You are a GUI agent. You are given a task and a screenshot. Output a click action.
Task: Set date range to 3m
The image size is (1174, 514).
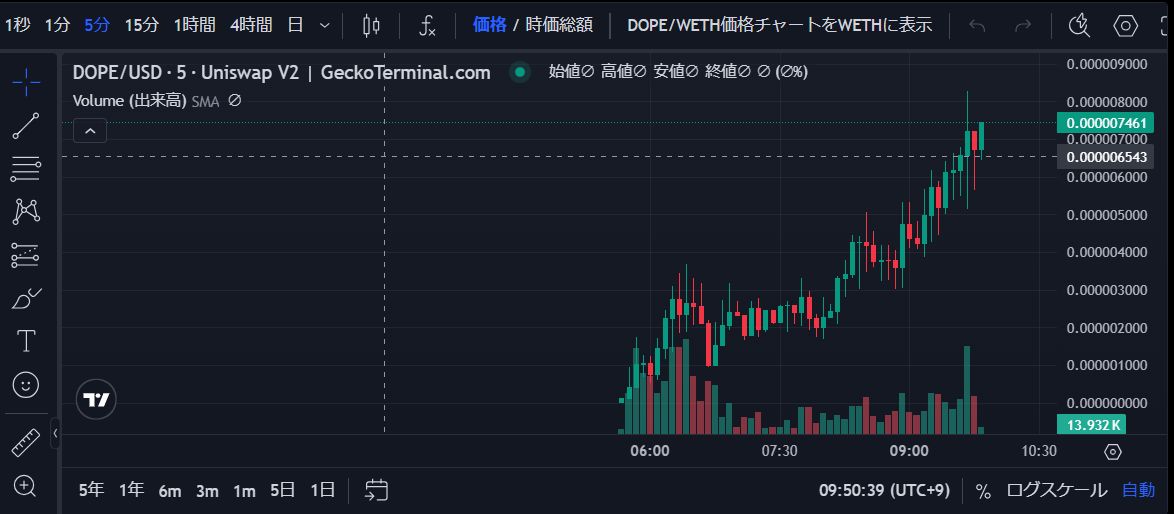[207, 491]
